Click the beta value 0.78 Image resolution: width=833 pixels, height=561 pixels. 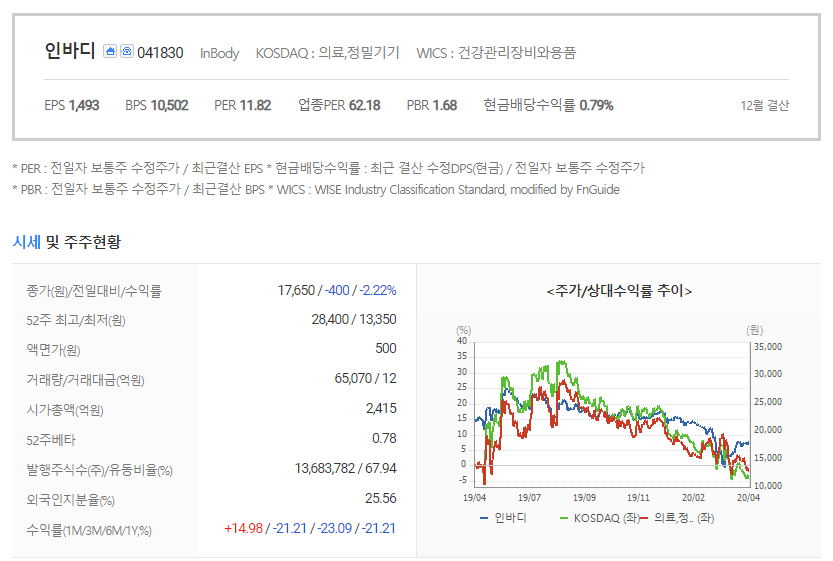click(x=384, y=438)
